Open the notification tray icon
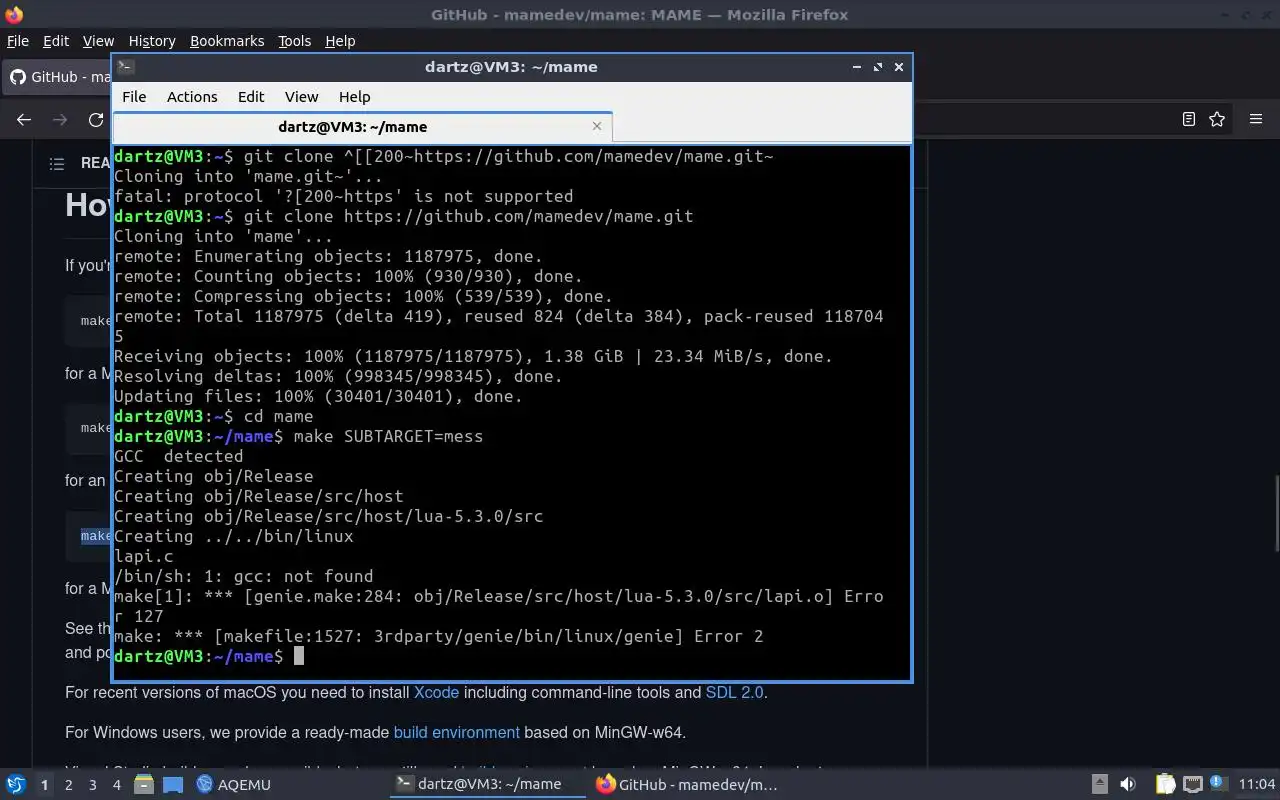Image resolution: width=1280 pixels, height=800 pixels. (x=1218, y=784)
